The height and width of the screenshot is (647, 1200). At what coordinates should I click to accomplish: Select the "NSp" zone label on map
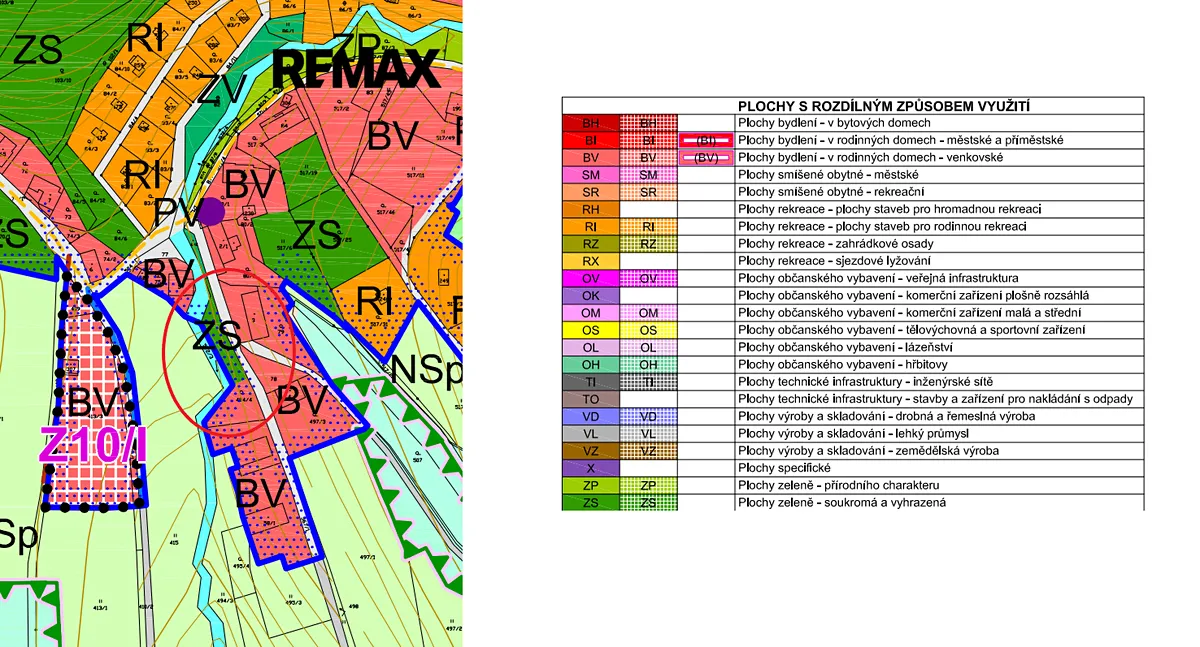pyautogui.click(x=426, y=368)
